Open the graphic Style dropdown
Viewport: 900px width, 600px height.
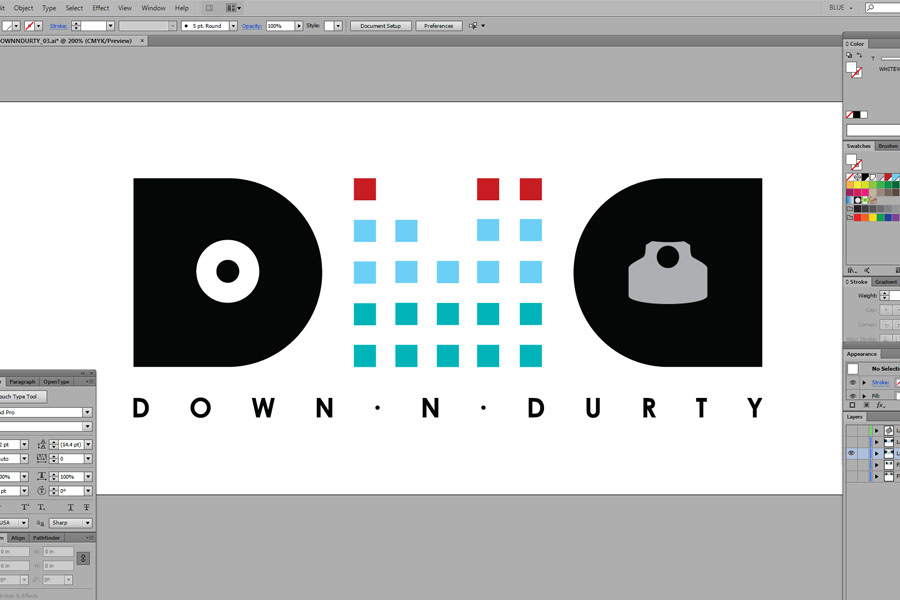[x=338, y=26]
